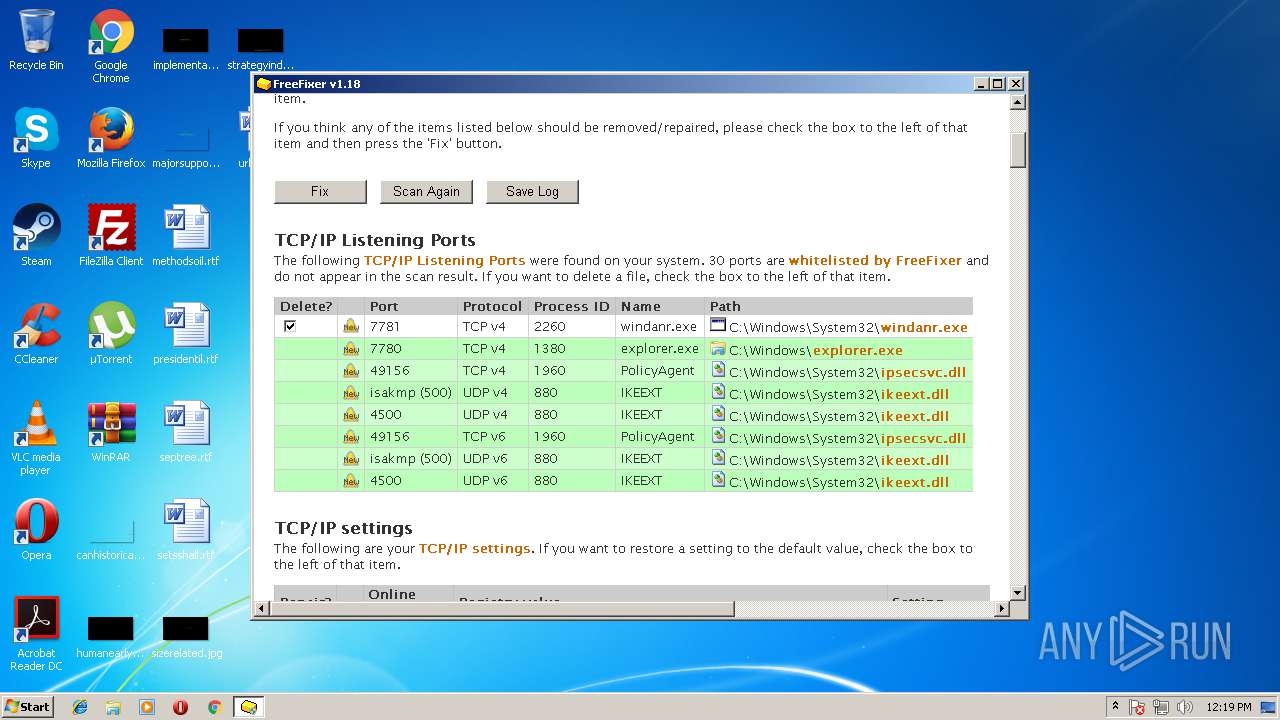Screen dimensions: 1280x720
Task: Select the VLC media player desktop shortcut
Action: 36,438
